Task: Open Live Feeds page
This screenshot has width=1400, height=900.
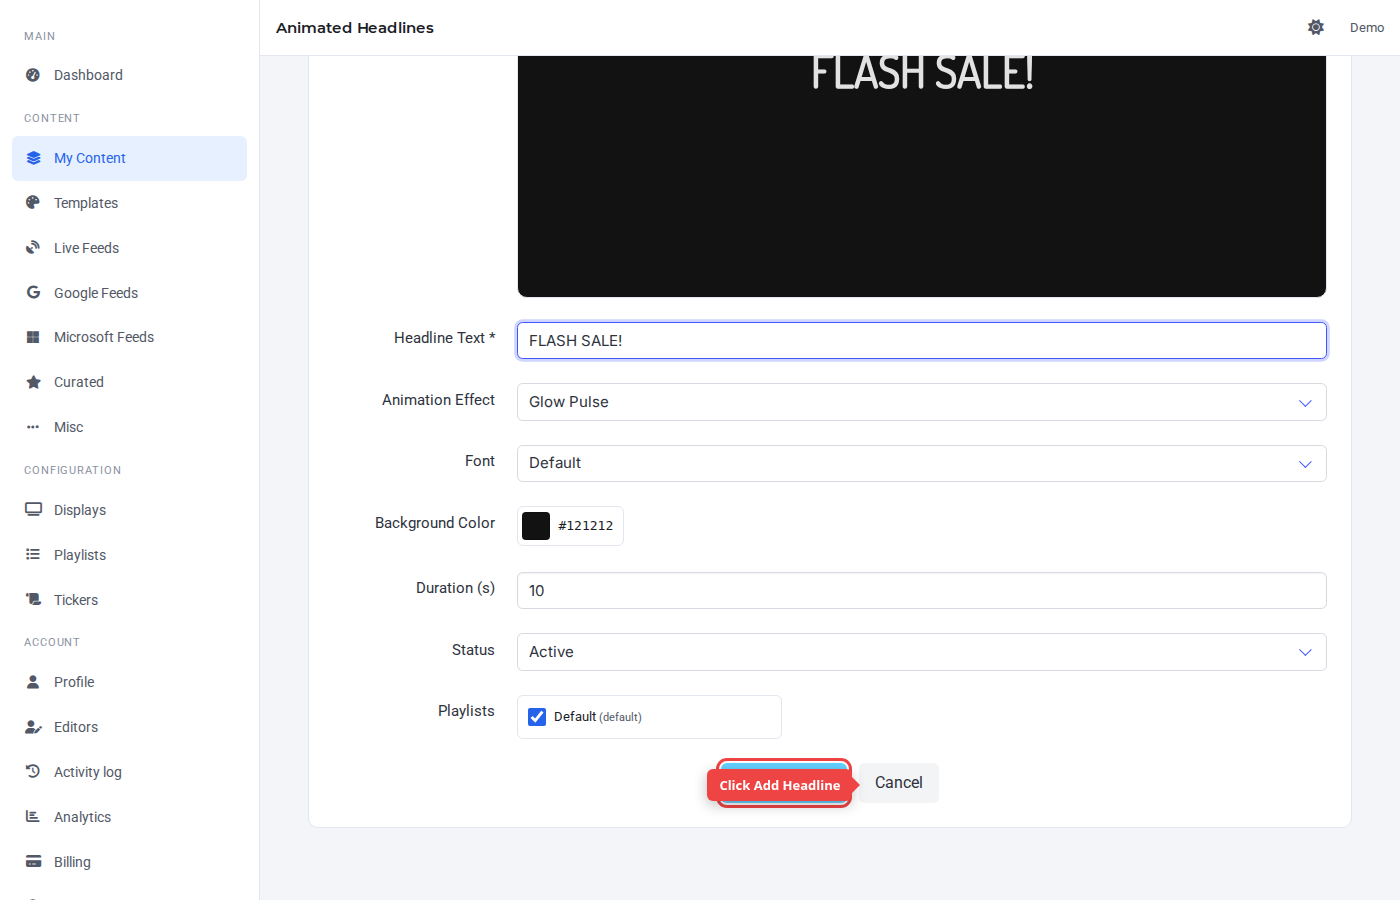Action: (129, 248)
